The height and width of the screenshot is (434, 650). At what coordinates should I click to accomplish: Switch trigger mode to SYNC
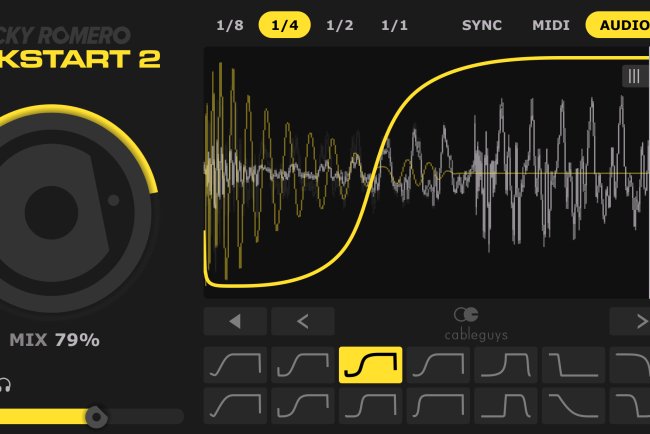482,25
